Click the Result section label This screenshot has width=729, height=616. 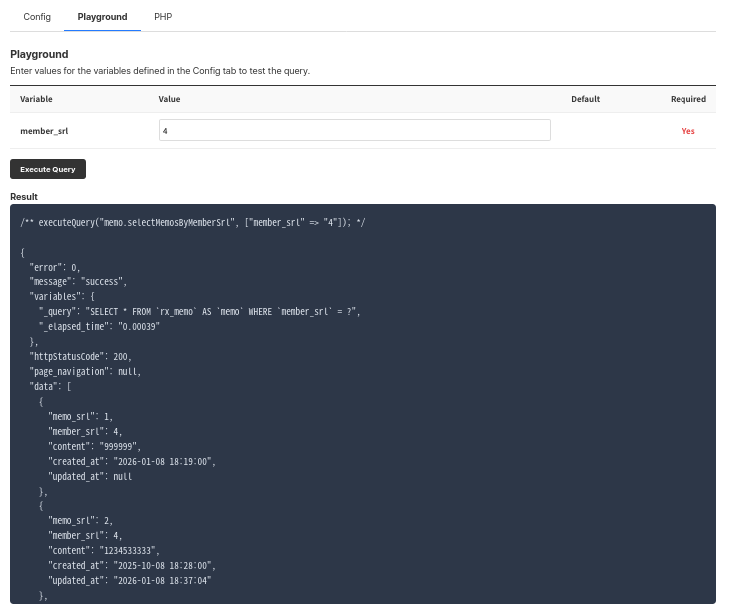[24, 197]
